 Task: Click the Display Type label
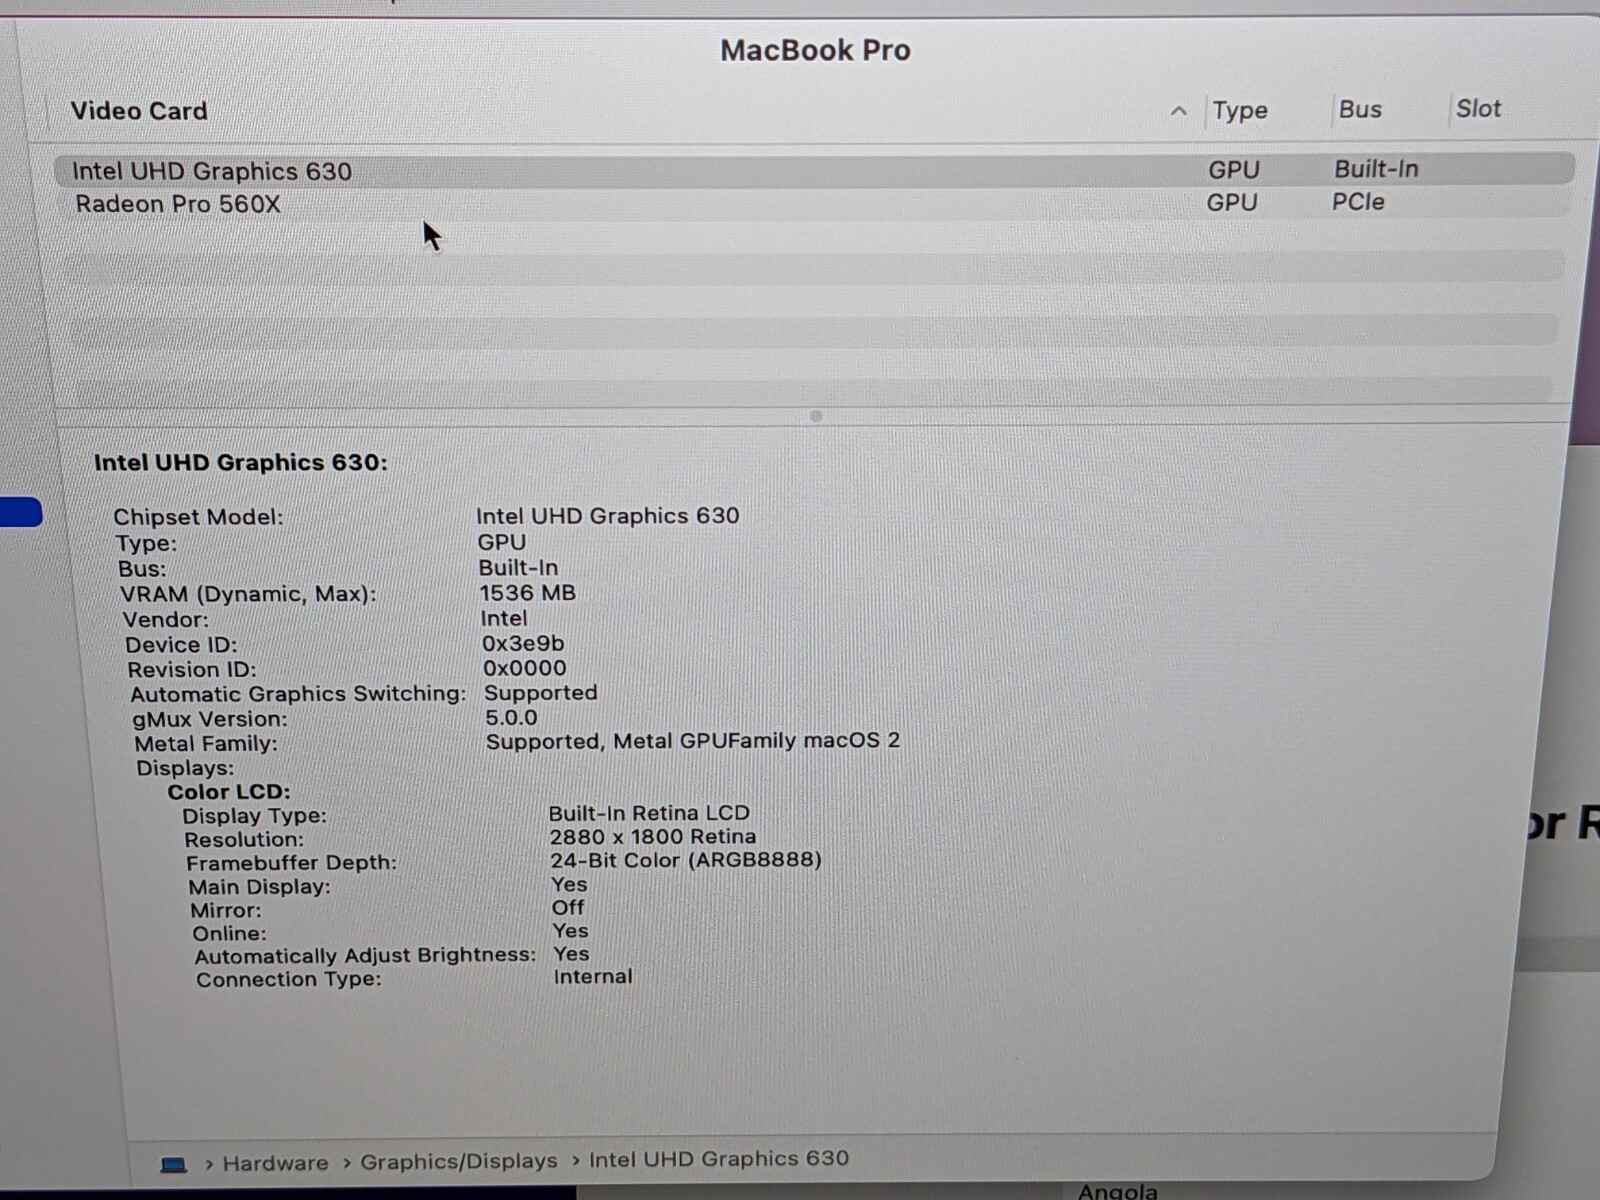click(254, 816)
